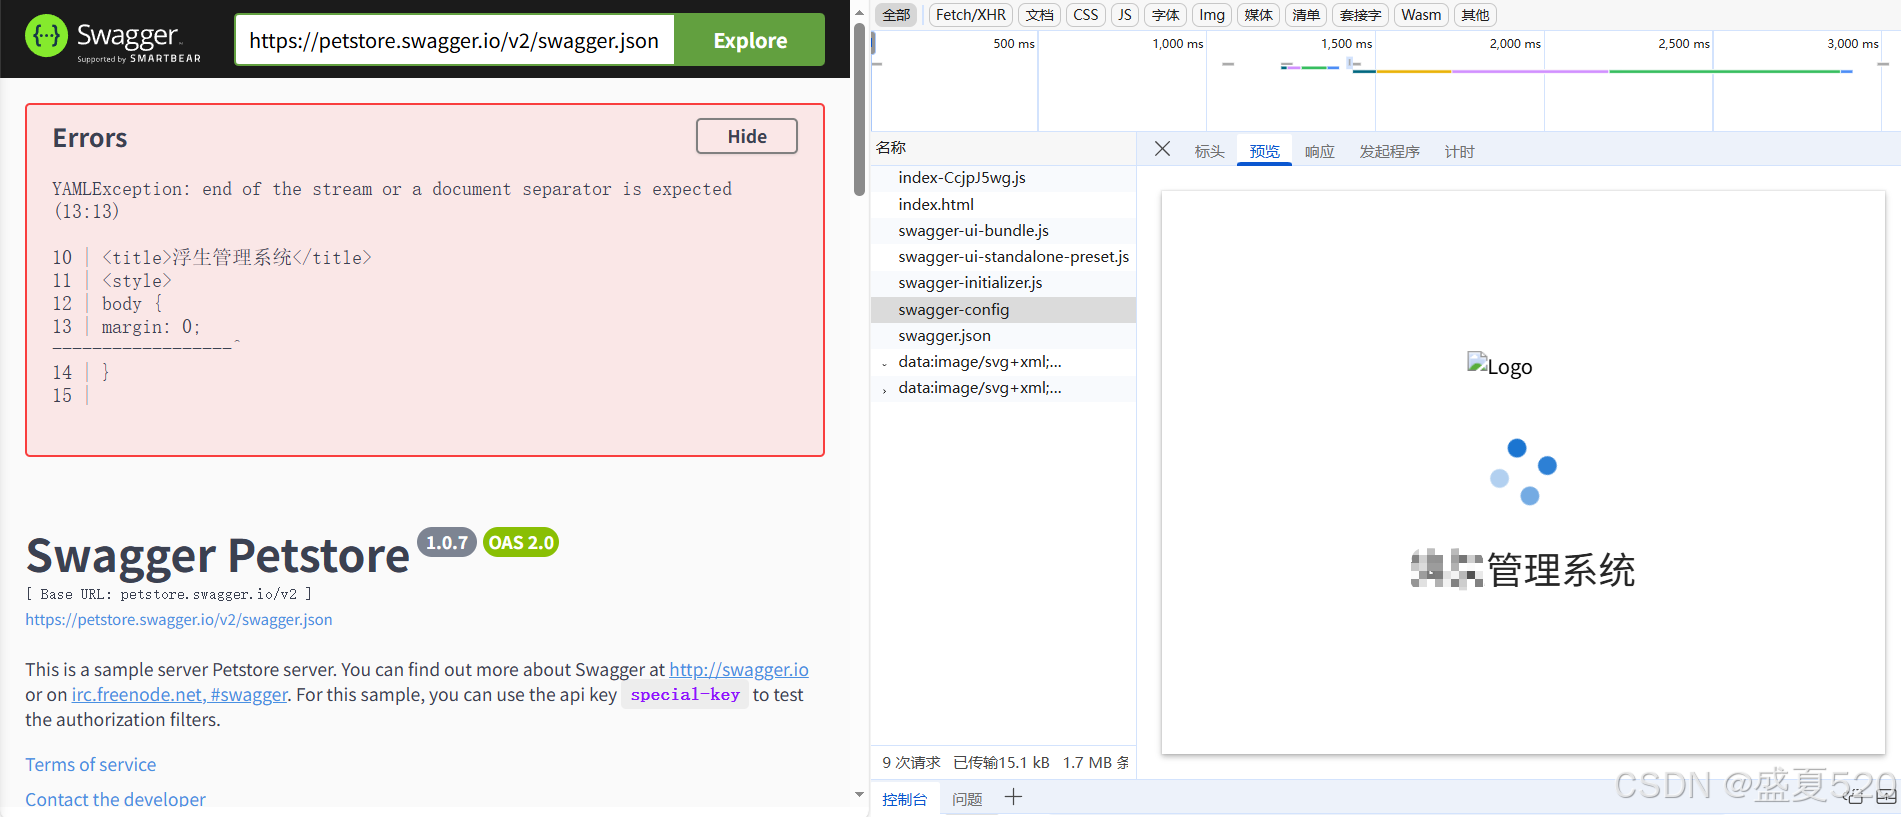
Task: Click the 1,500 ms timeline marker
Action: [1346, 44]
